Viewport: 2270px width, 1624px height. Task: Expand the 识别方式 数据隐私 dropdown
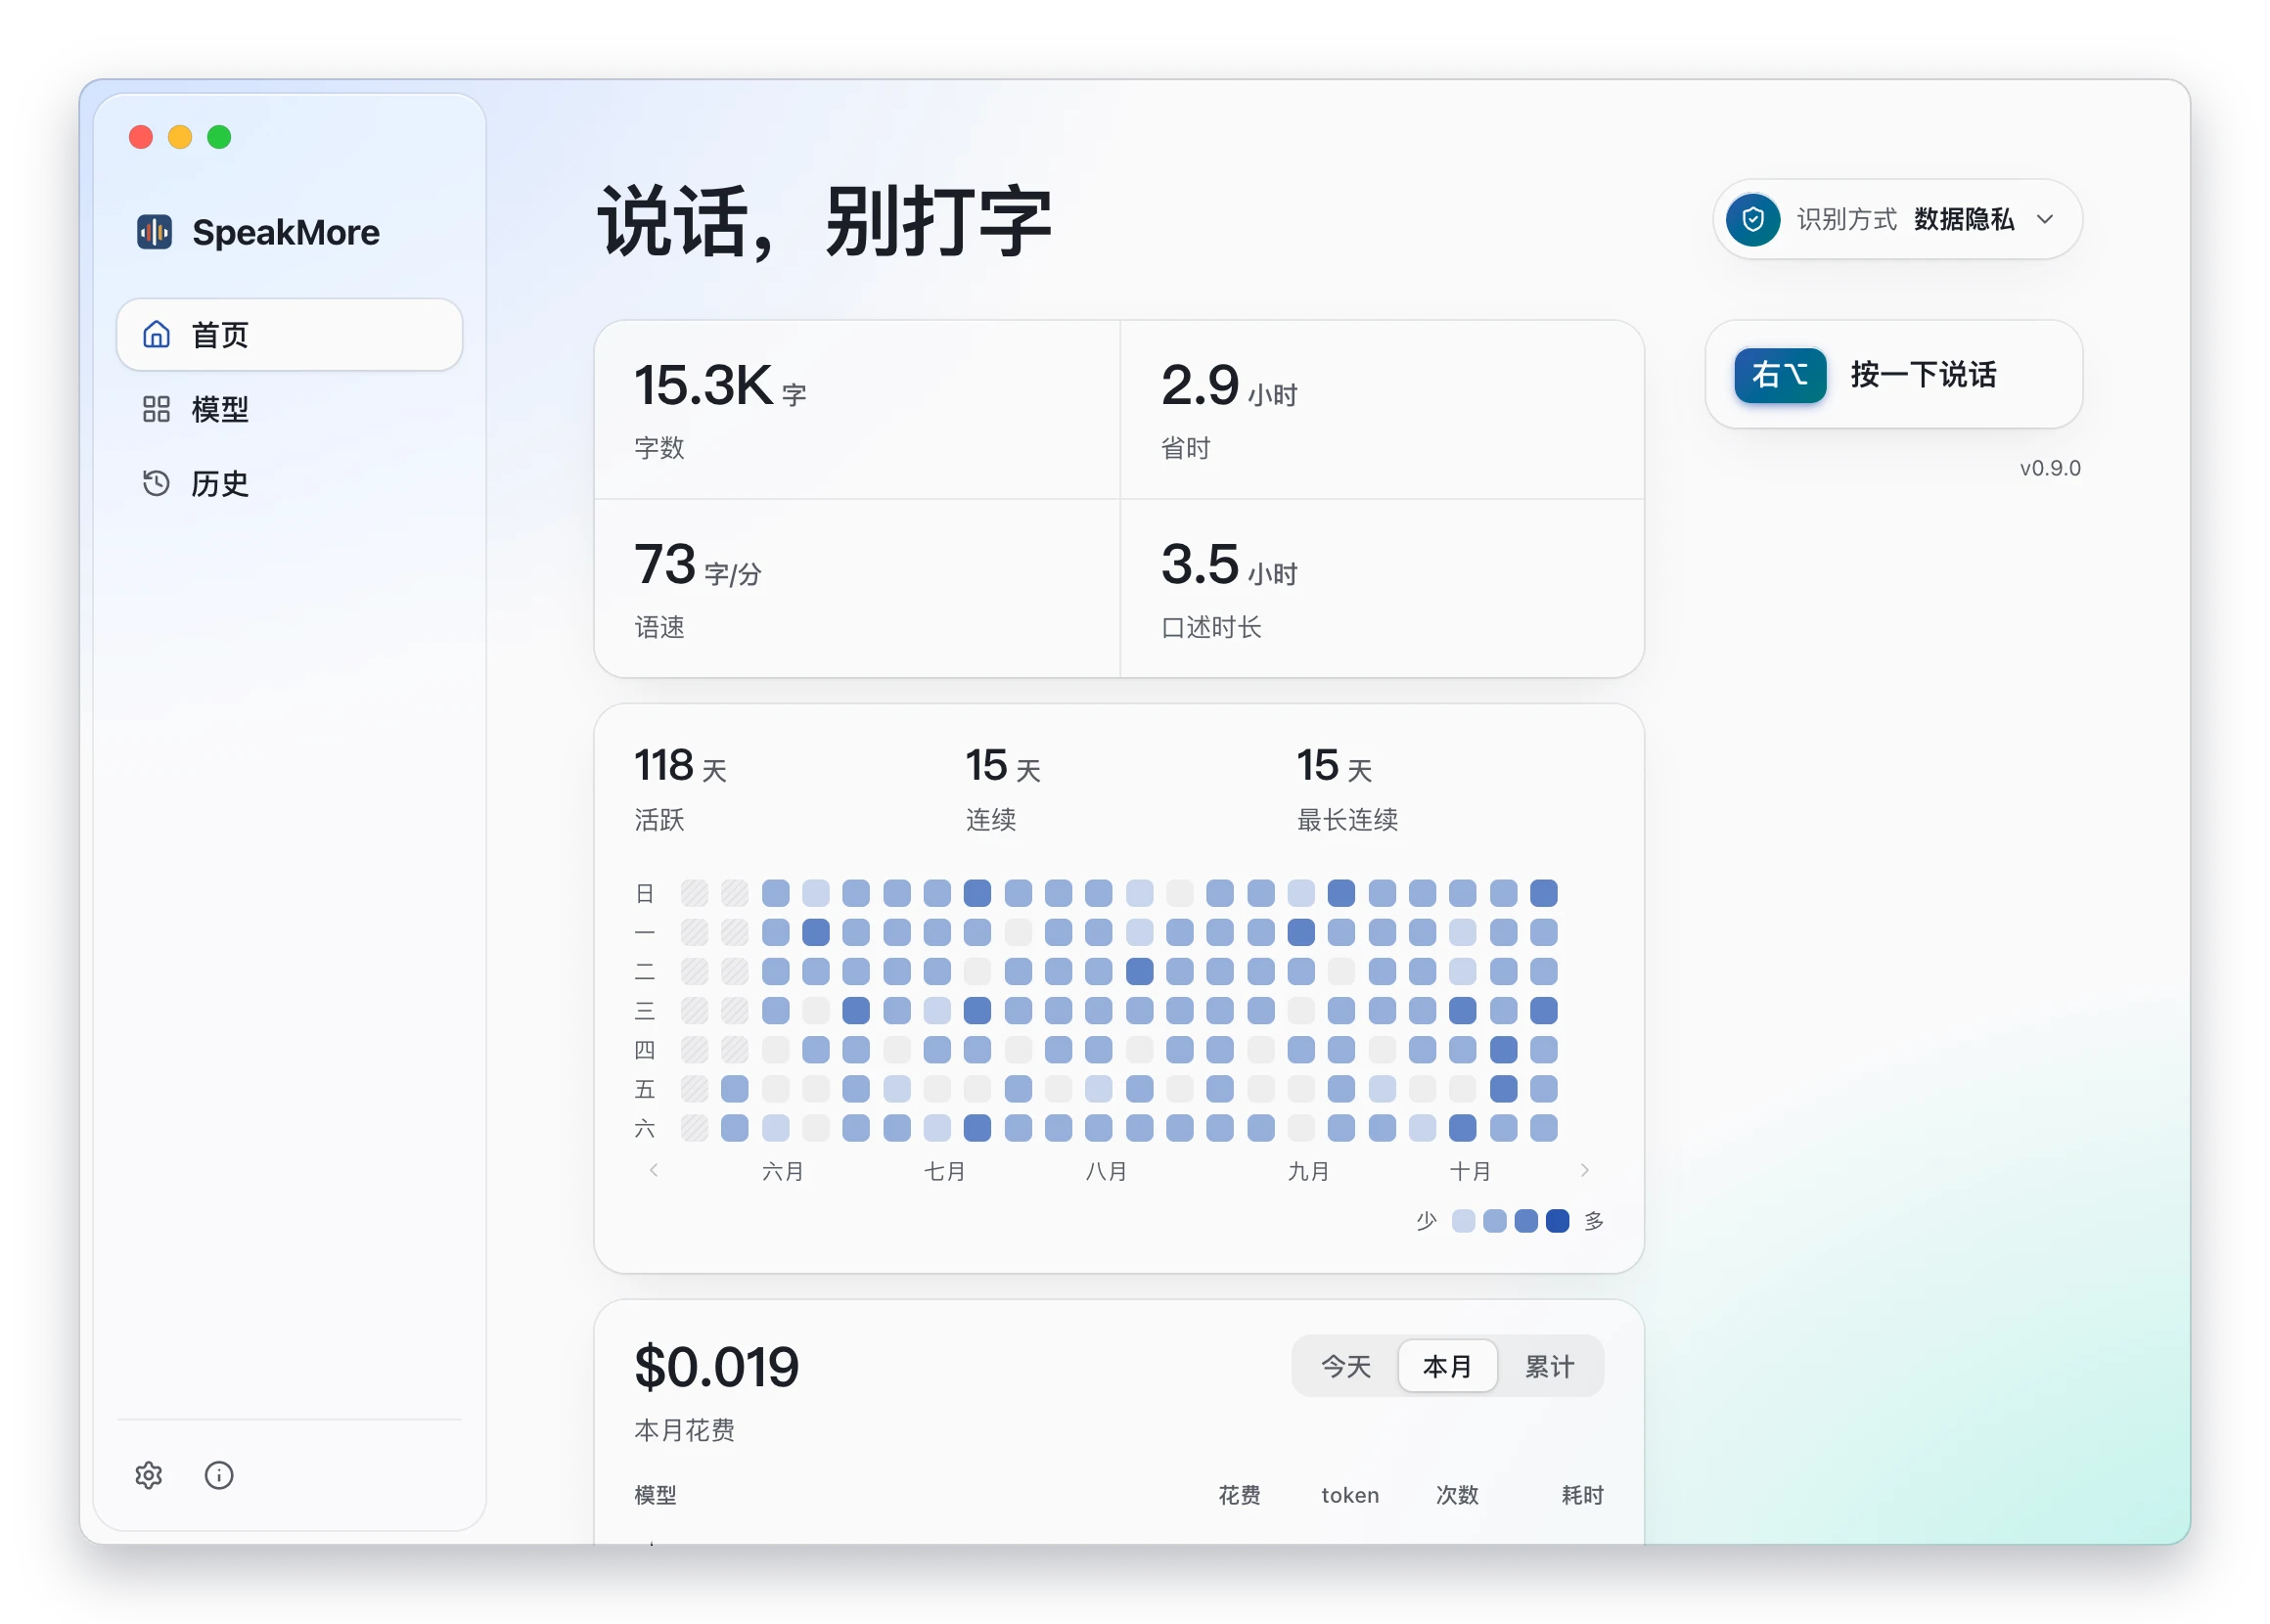1898,219
